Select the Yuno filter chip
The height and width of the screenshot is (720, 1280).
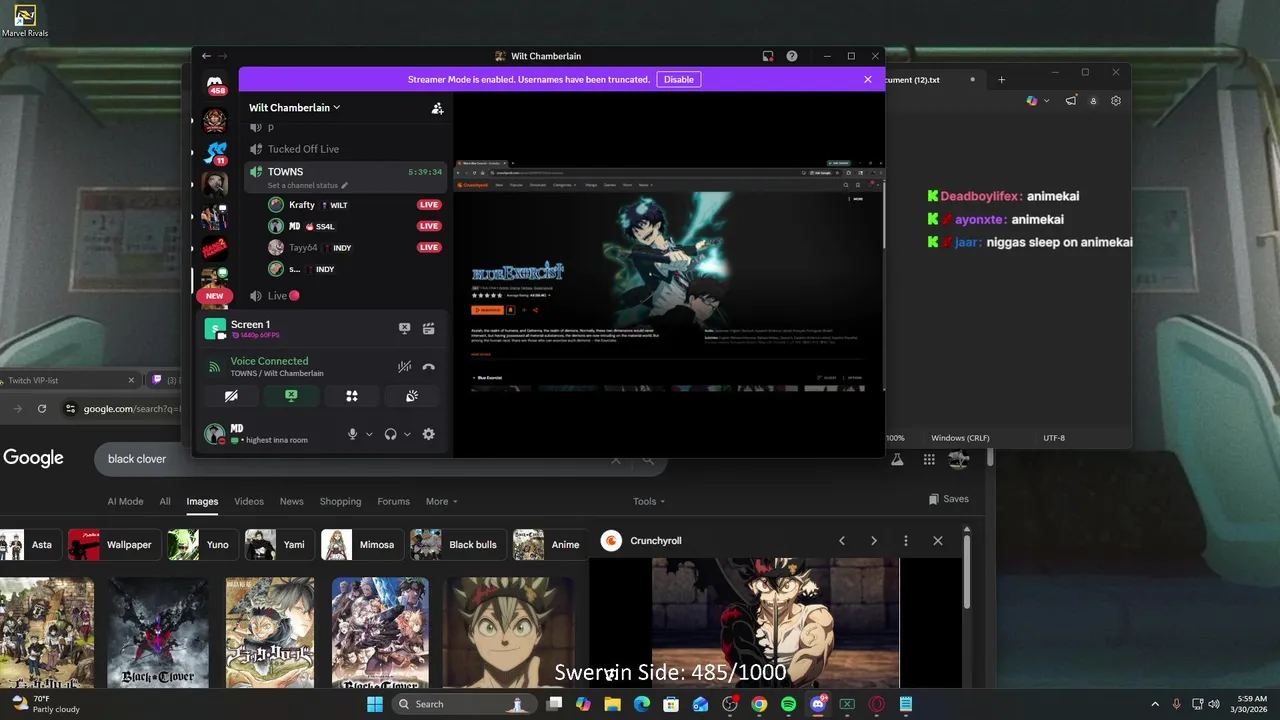point(203,545)
